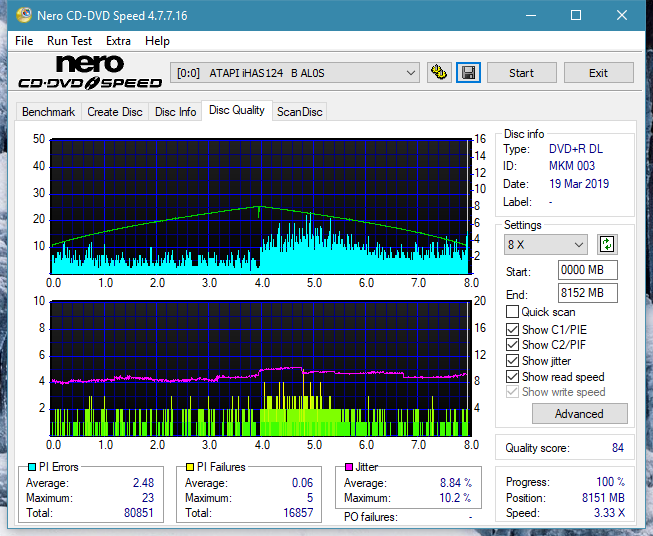Open the Help menu
Screen dimensions: 653x536
tap(157, 41)
